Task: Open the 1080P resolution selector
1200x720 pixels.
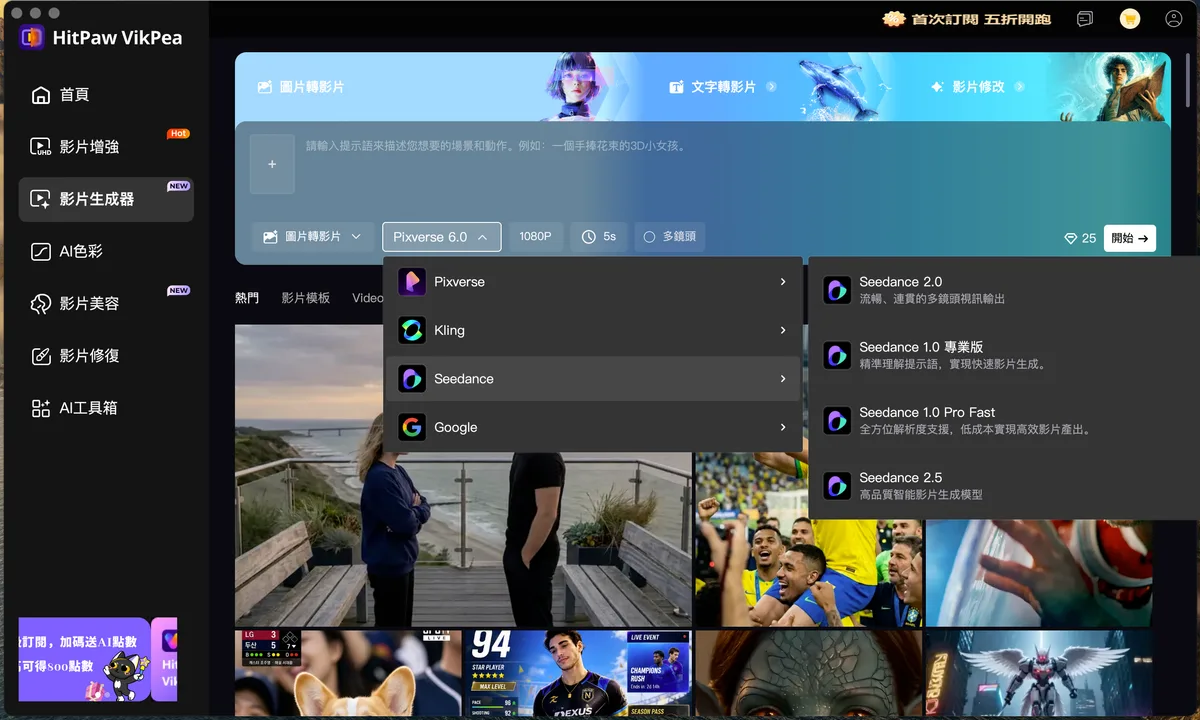Action: tap(536, 237)
